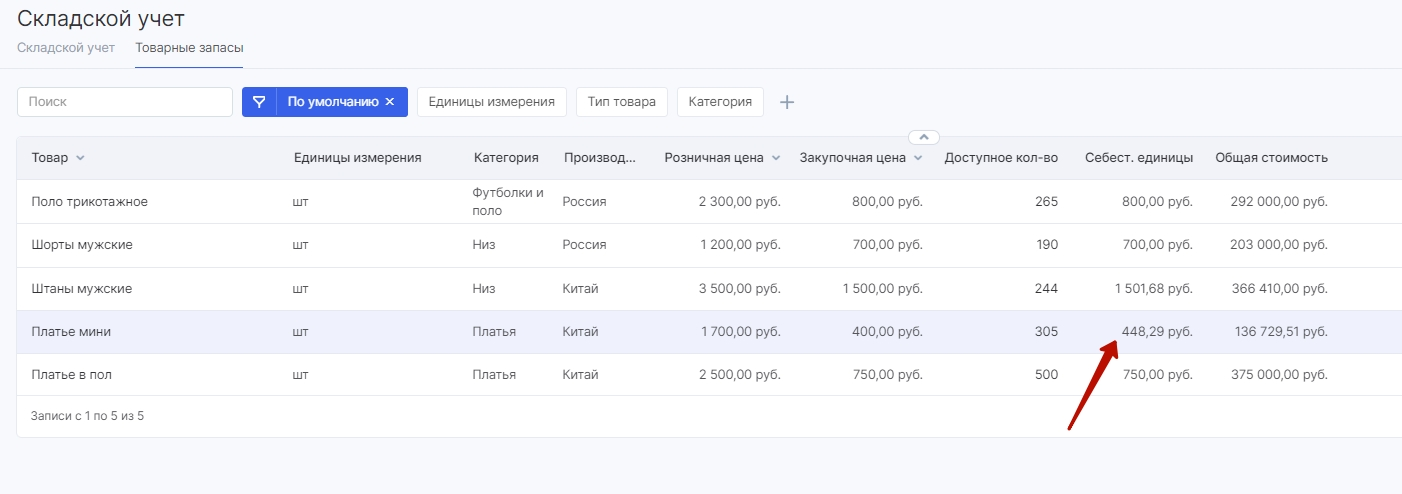
Task: Click 'Складской учет' page heading
Action: coord(101,18)
